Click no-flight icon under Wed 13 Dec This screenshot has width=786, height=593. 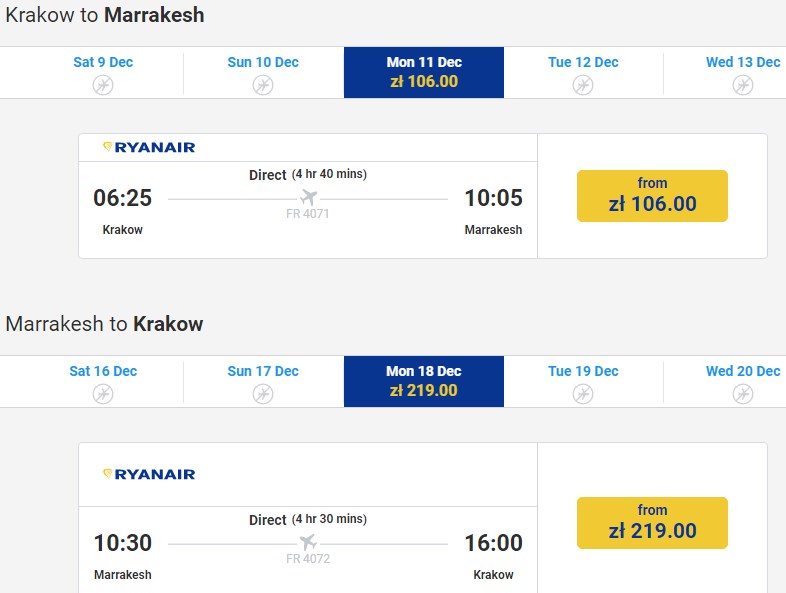pyautogui.click(x=743, y=85)
